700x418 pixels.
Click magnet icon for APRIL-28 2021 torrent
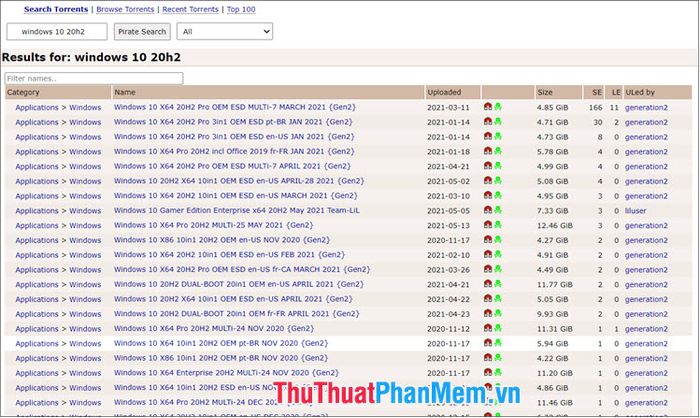pyautogui.click(x=488, y=180)
